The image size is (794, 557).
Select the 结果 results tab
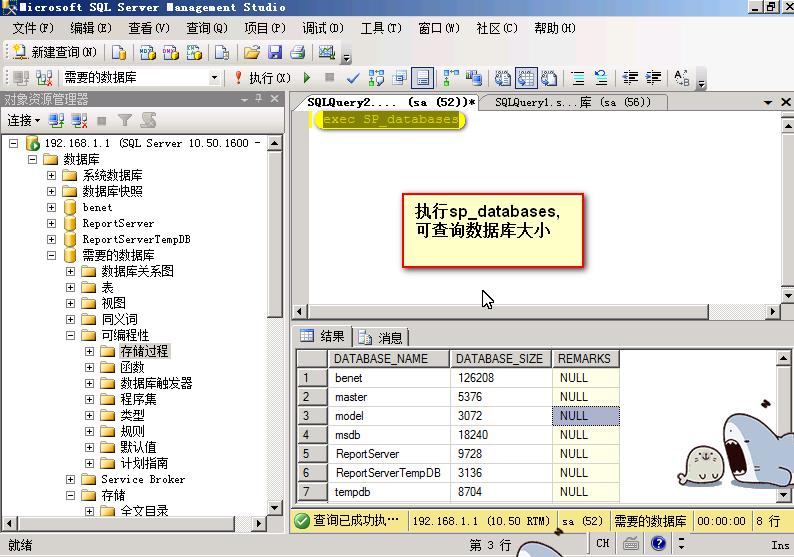pos(323,336)
